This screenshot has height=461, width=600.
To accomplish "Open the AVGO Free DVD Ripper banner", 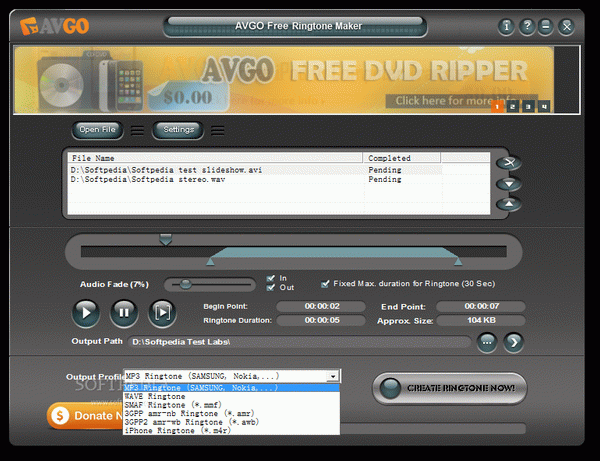I will (284, 80).
